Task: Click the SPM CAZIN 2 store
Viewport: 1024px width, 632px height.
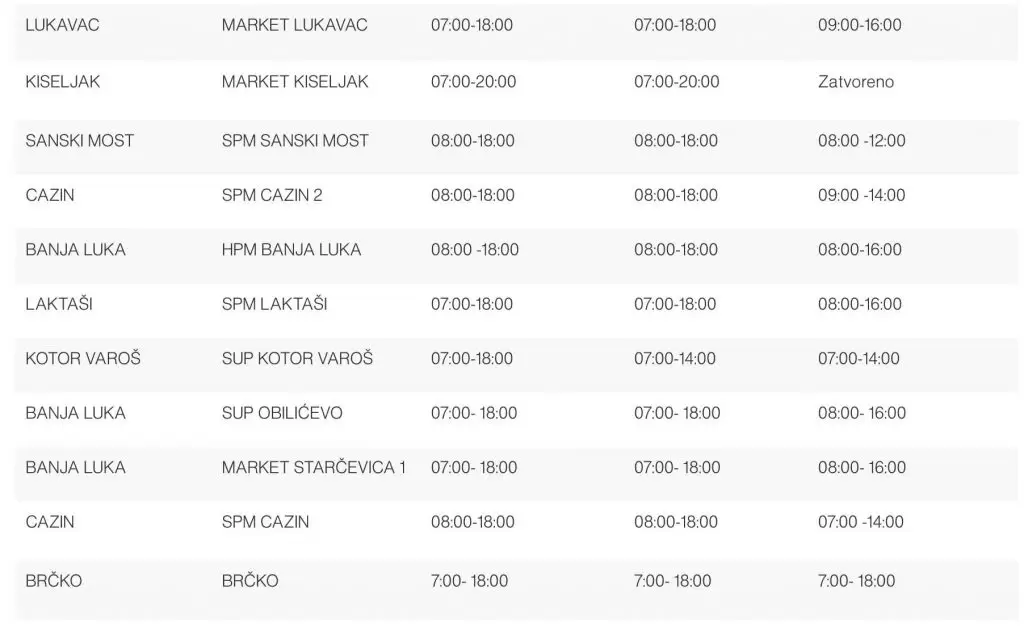Action: [x=272, y=196]
